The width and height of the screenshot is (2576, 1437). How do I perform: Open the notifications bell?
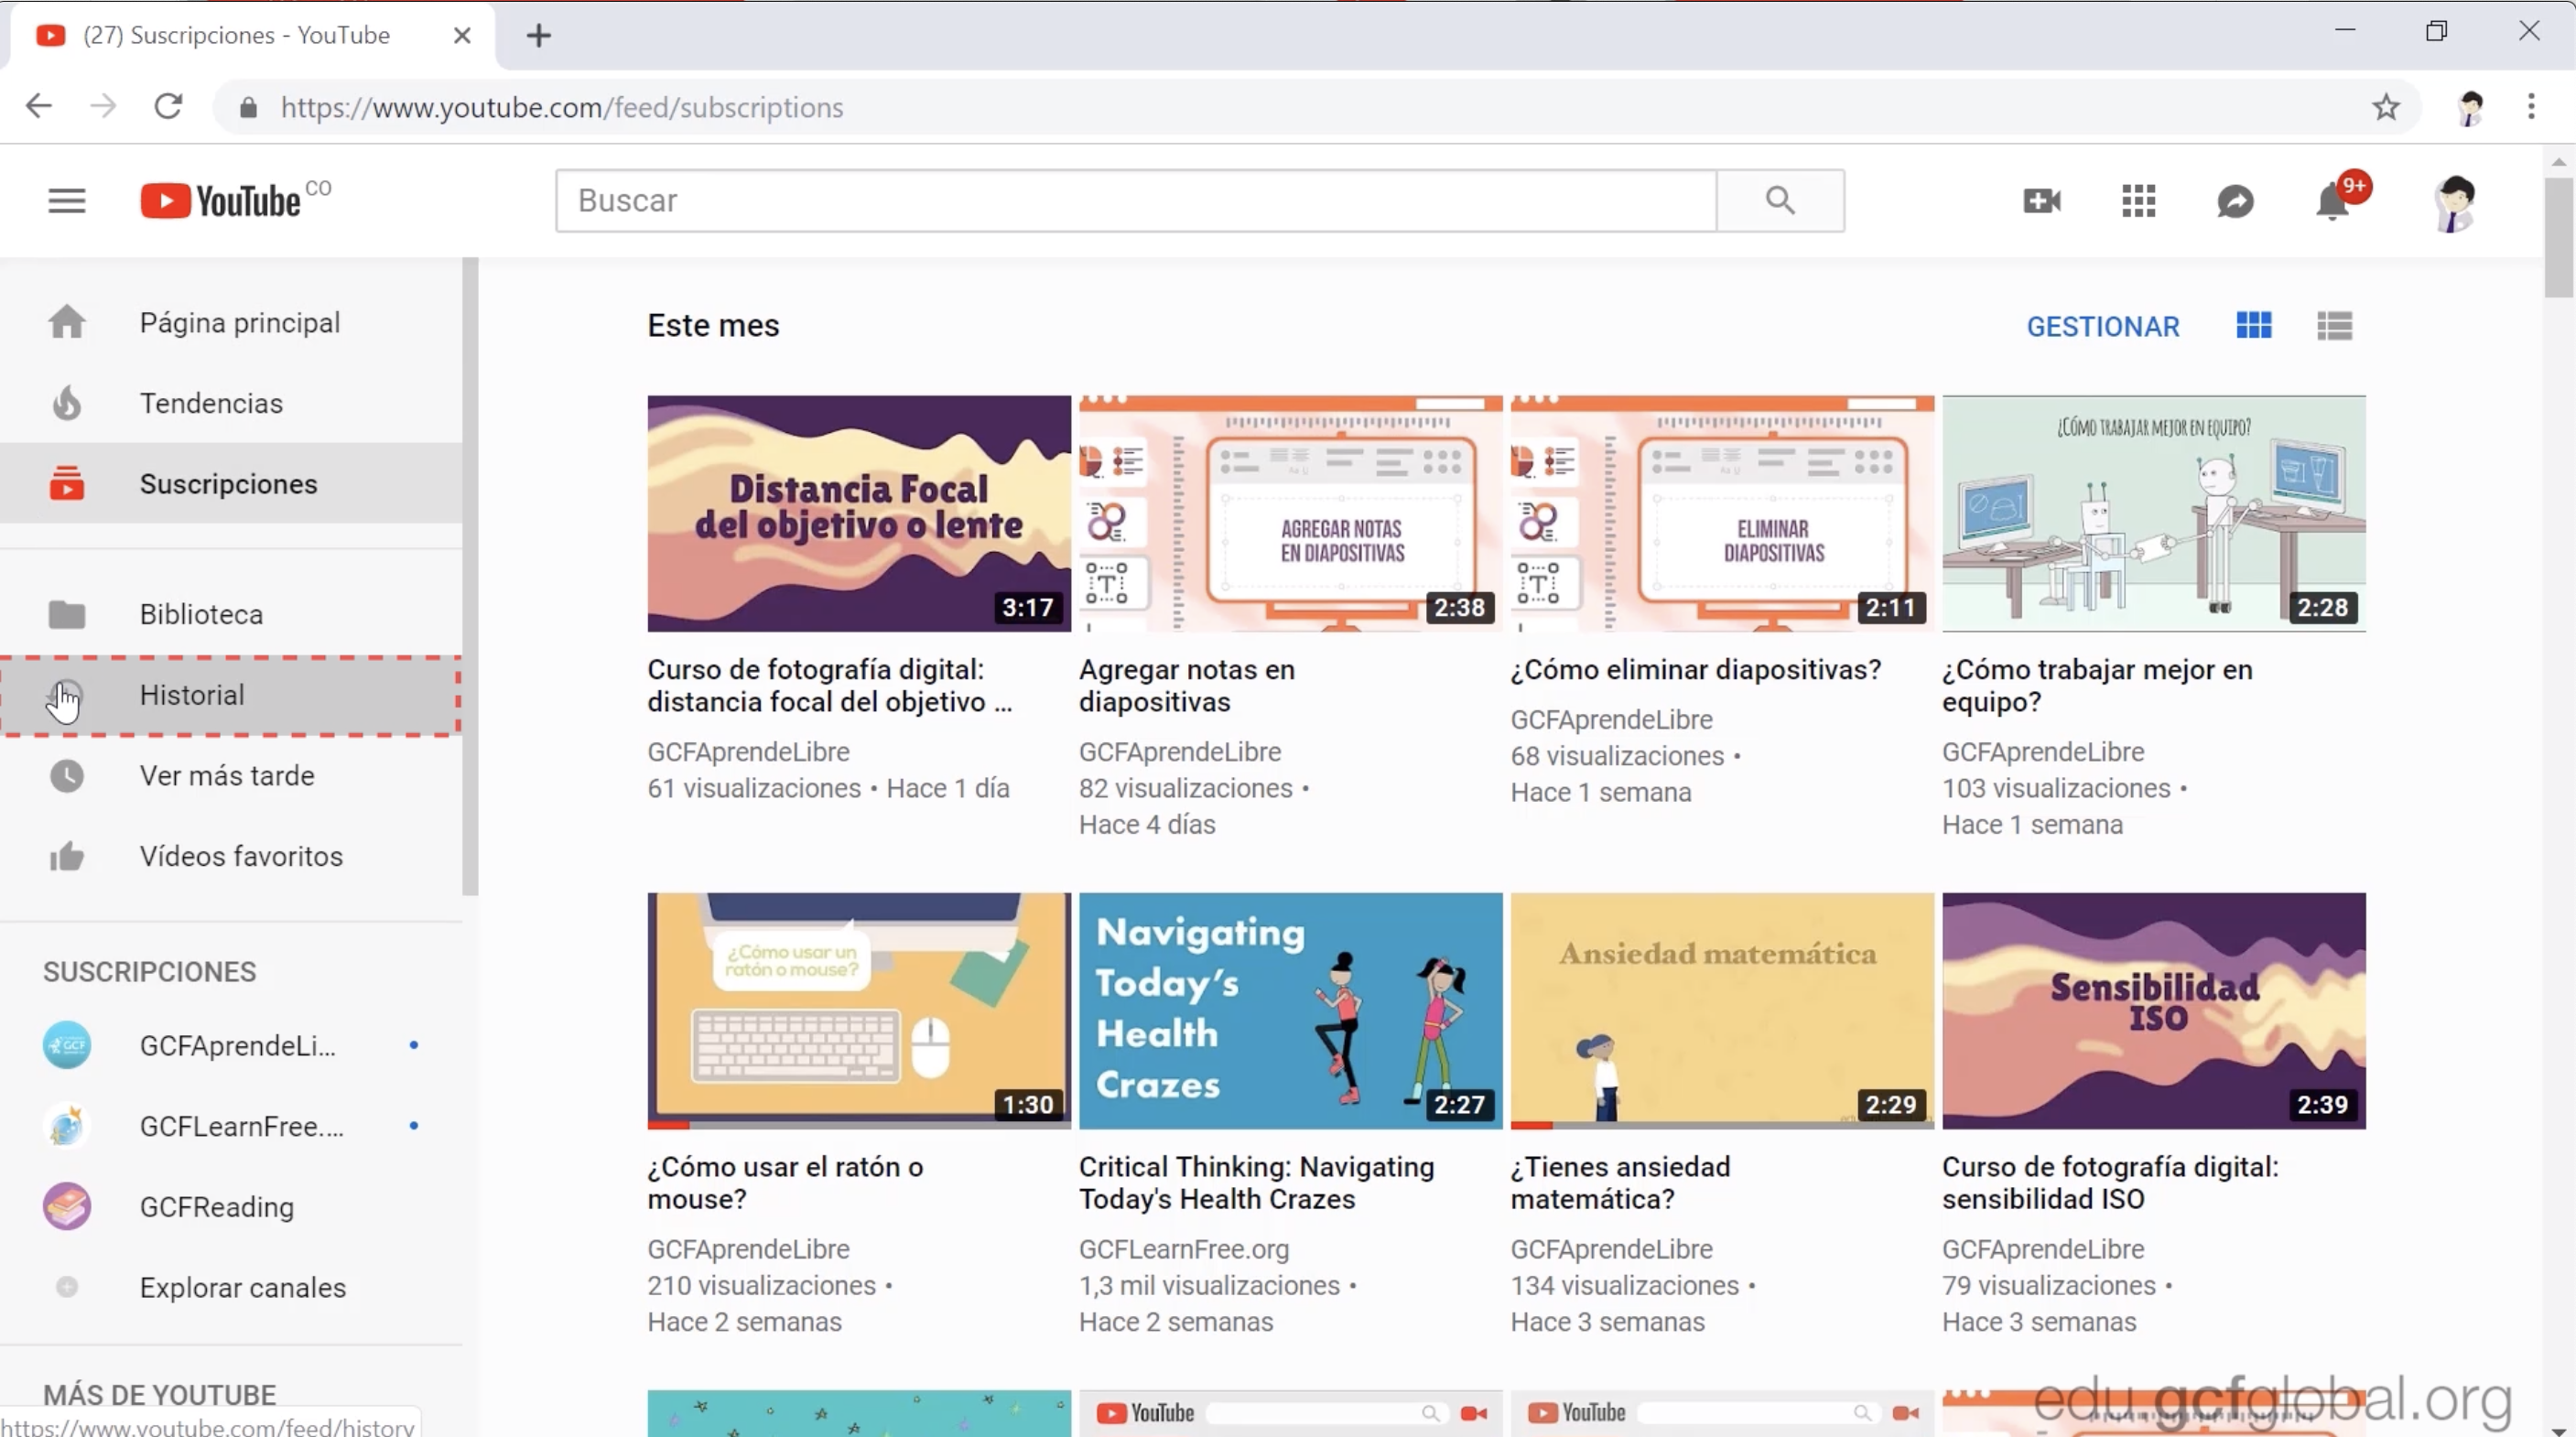(2333, 201)
